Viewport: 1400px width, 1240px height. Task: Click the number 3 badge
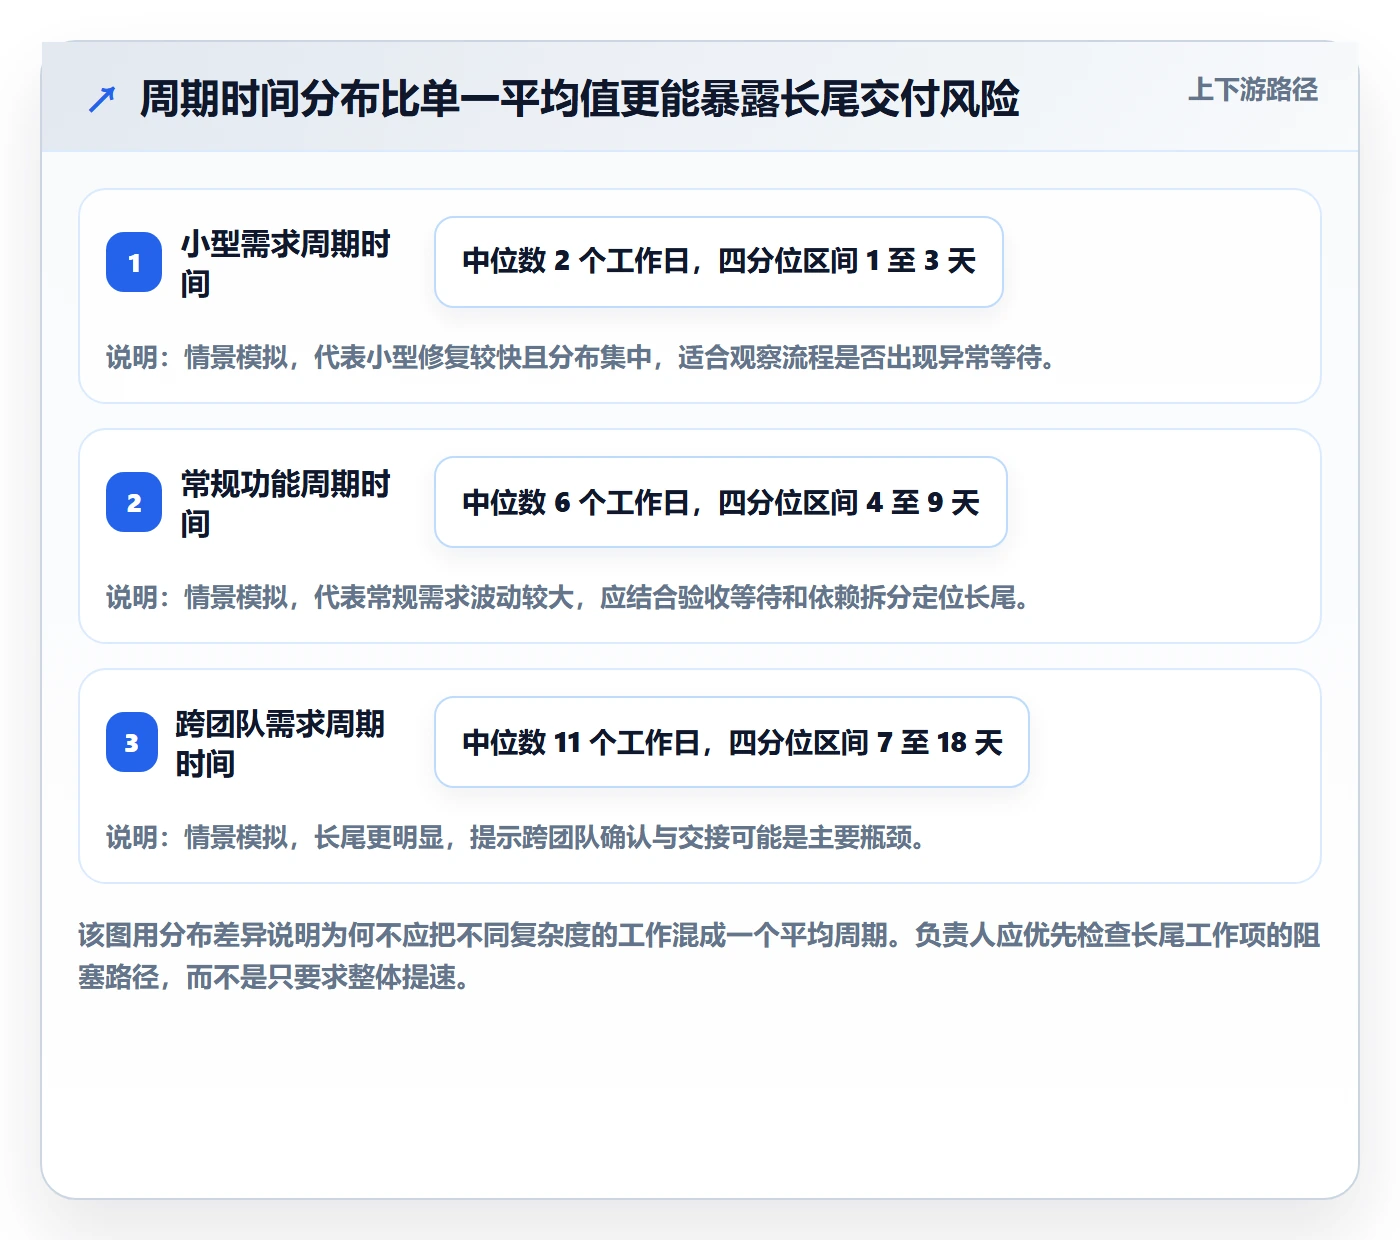pyautogui.click(x=132, y=742)
